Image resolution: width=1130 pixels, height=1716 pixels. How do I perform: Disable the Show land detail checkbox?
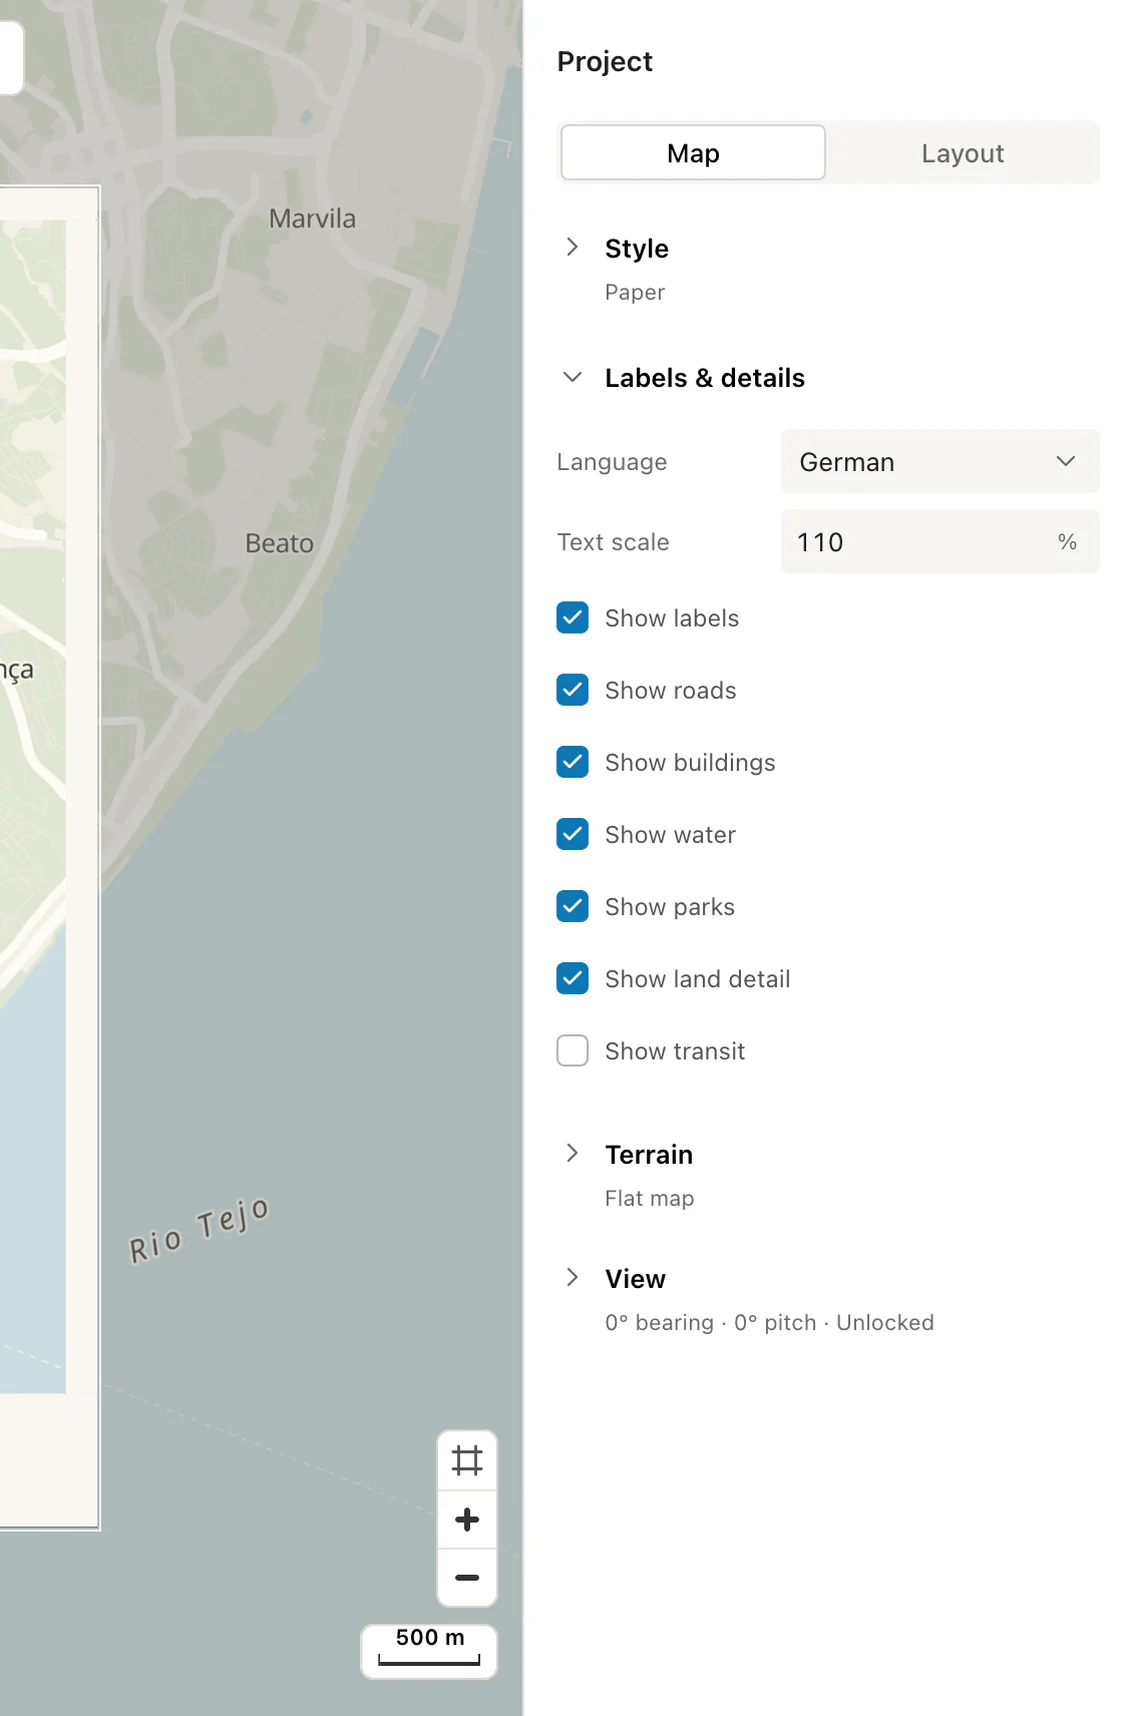click(572, 978)
